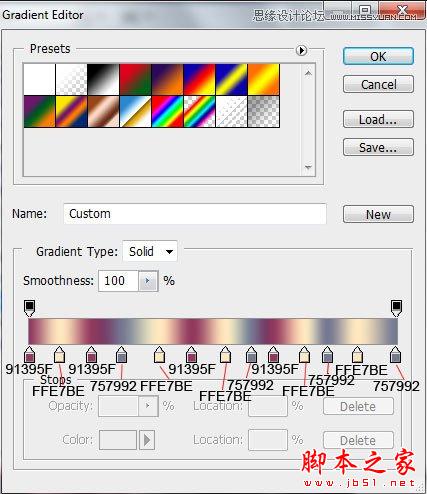Click the presets list scroll-down arrow

point(308,167)
